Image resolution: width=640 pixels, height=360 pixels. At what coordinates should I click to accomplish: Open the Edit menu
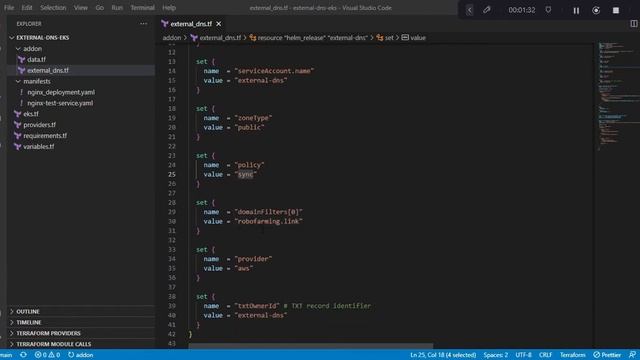tap(27, 8)
